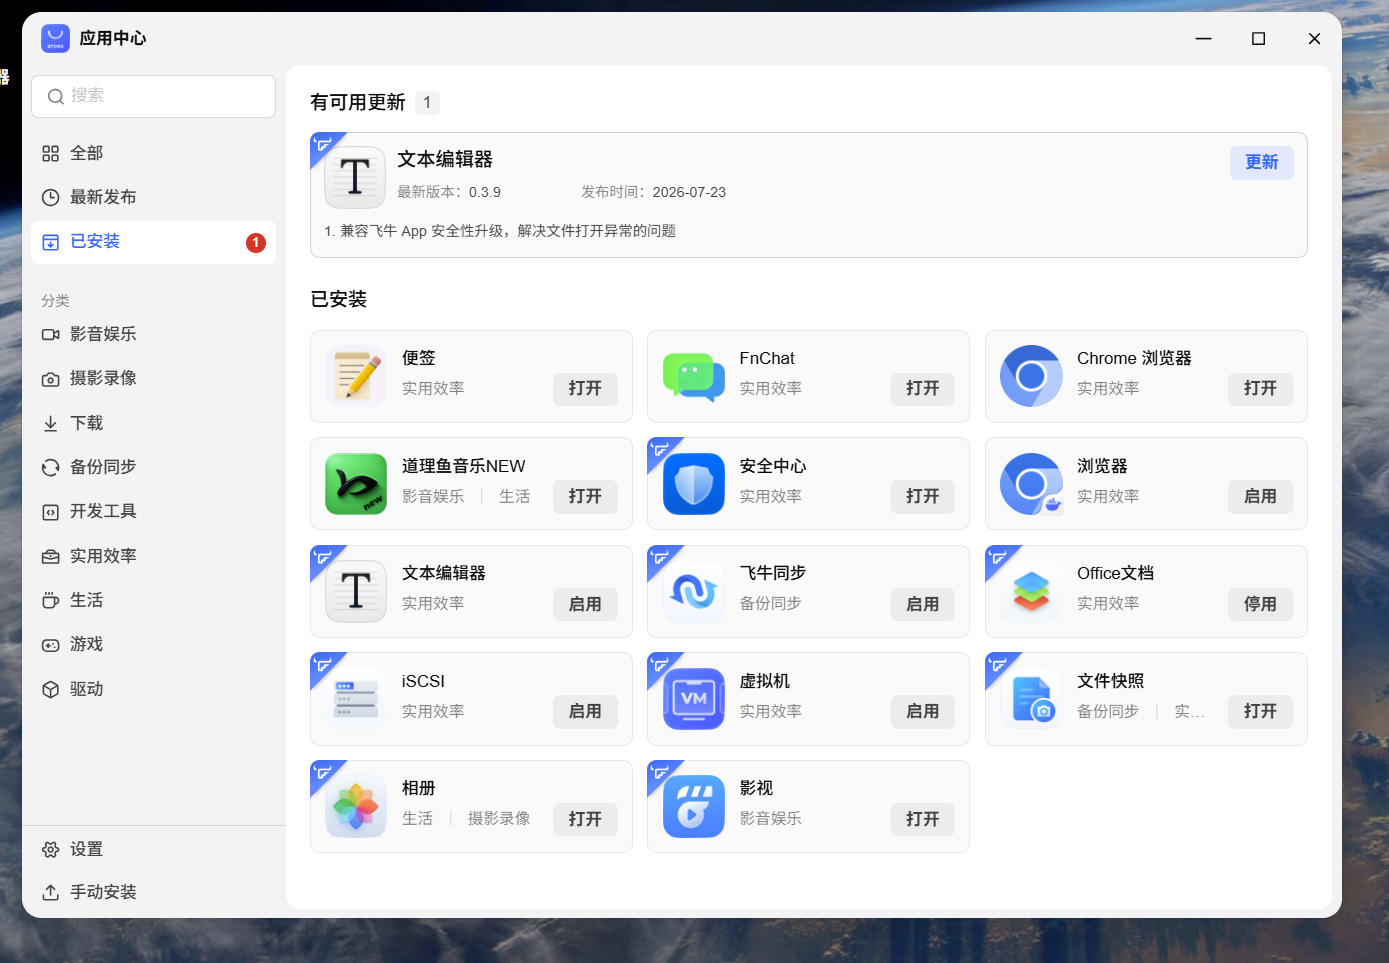
Task: Select the 备份同步 category
Action: pos(153,467)
